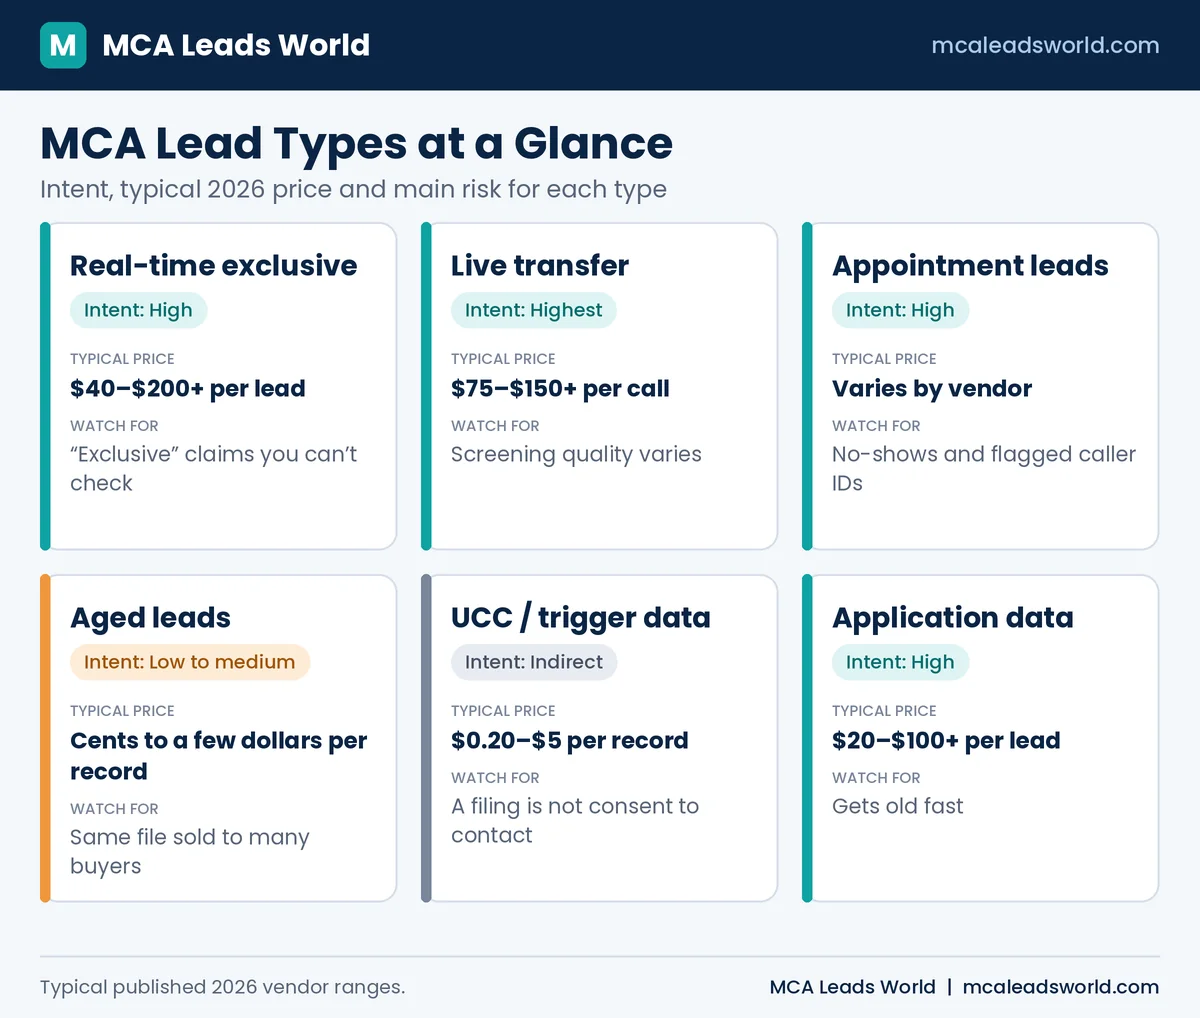Image resolution: width=1200 pixels, height=1018 pixels.
Task: Select the 'Appointment leads' card title
Action: coord(970,265)
